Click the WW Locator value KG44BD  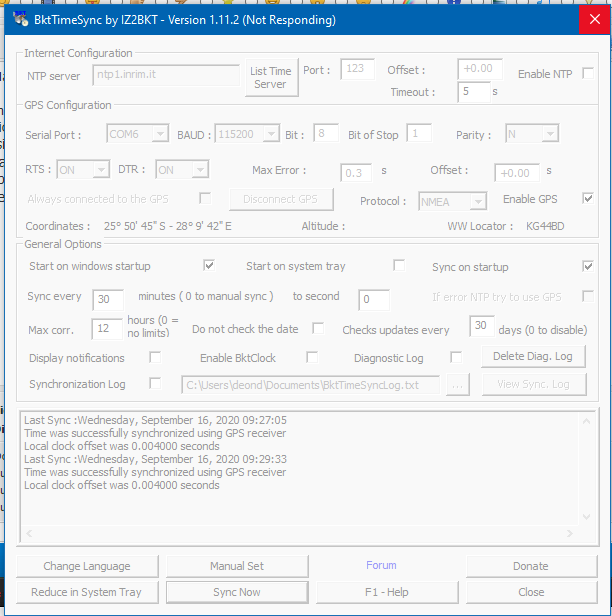pyautogui.click(x=545, y=226)
